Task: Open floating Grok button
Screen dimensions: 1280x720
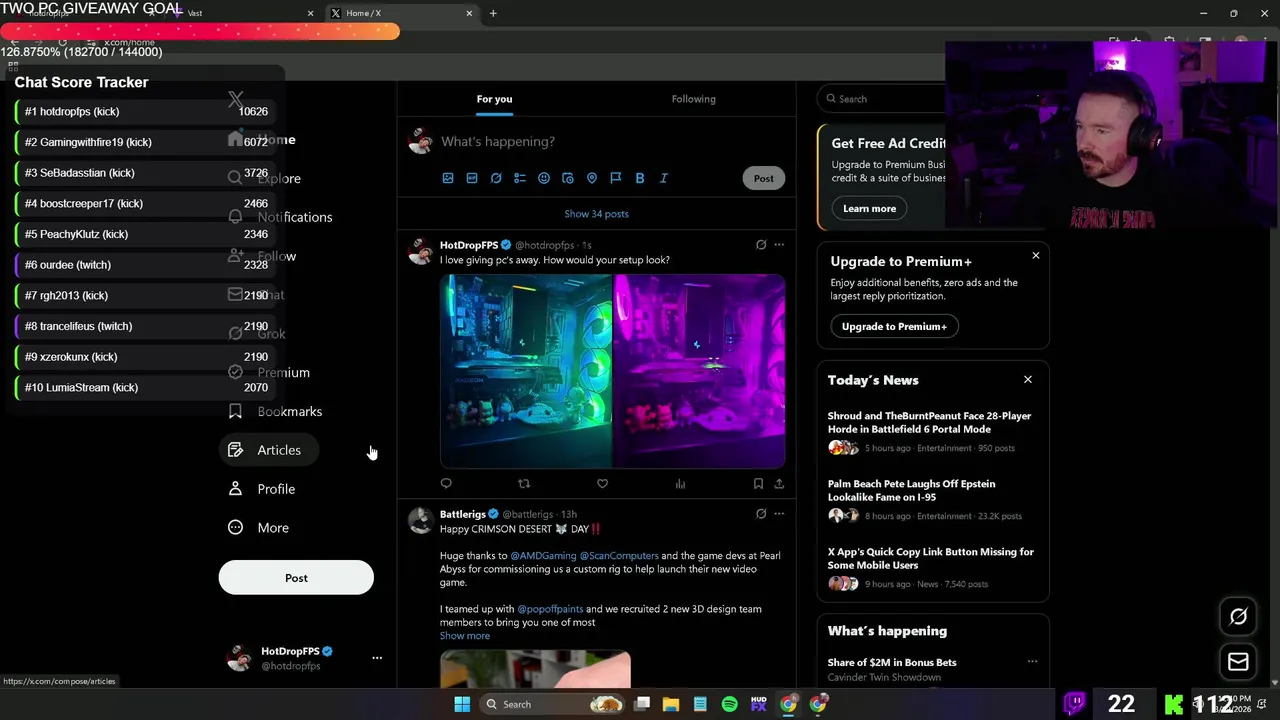Action: pos(1238,617)
